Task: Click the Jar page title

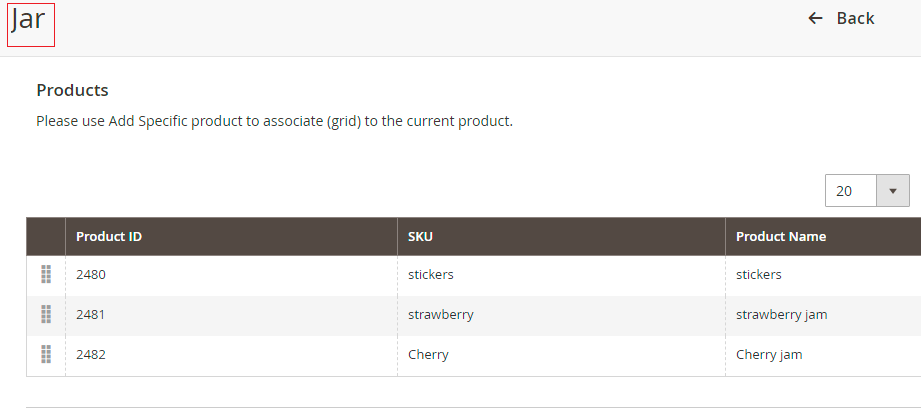Action: pyautogui.click(x=29, y=22)
